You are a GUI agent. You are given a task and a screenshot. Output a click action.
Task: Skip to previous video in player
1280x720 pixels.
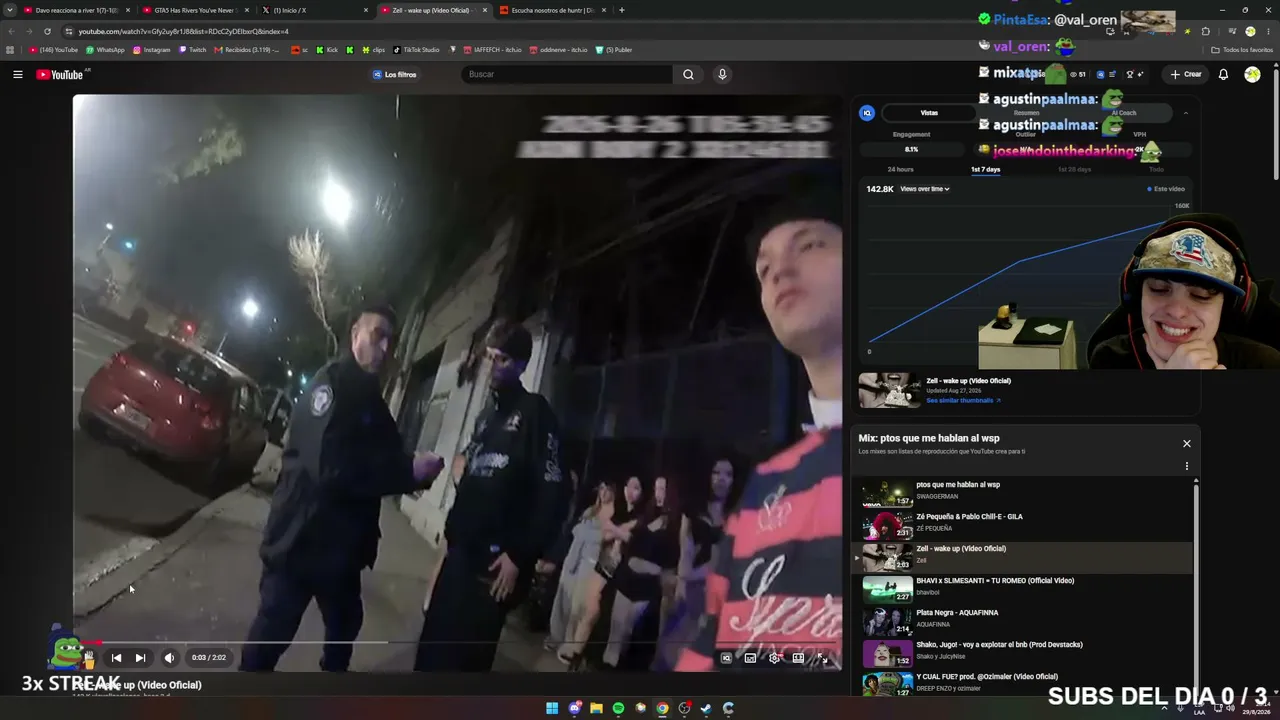[x=116, y=657]
